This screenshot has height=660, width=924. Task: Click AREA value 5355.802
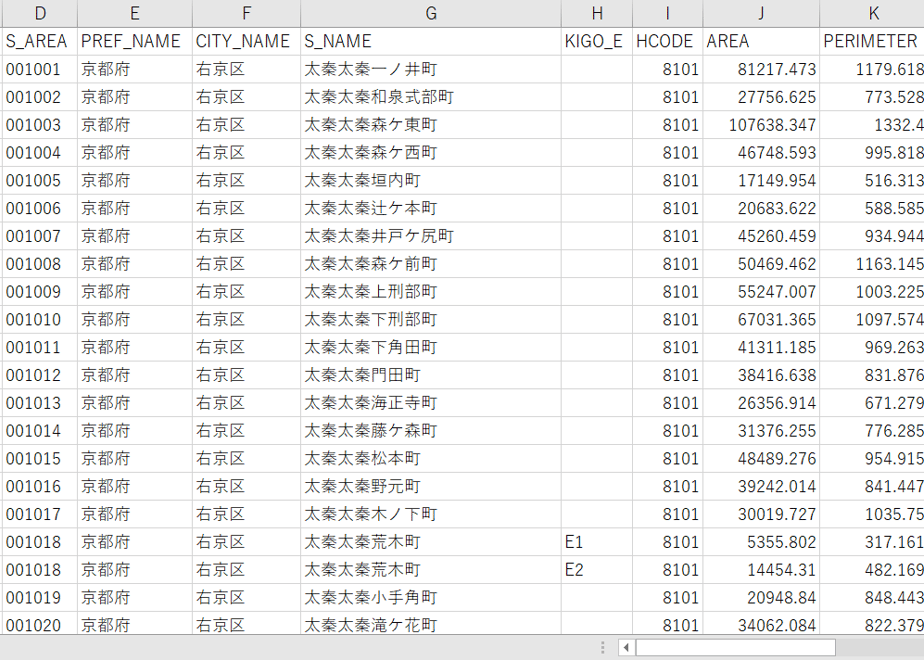761,542
